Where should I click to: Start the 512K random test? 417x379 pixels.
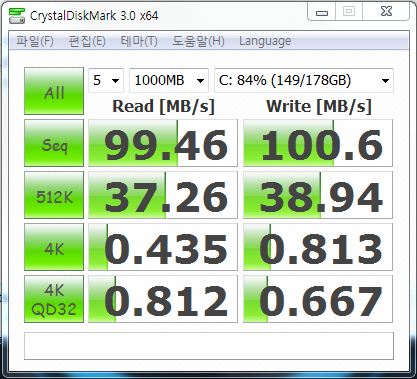click(x=54, y=195)
